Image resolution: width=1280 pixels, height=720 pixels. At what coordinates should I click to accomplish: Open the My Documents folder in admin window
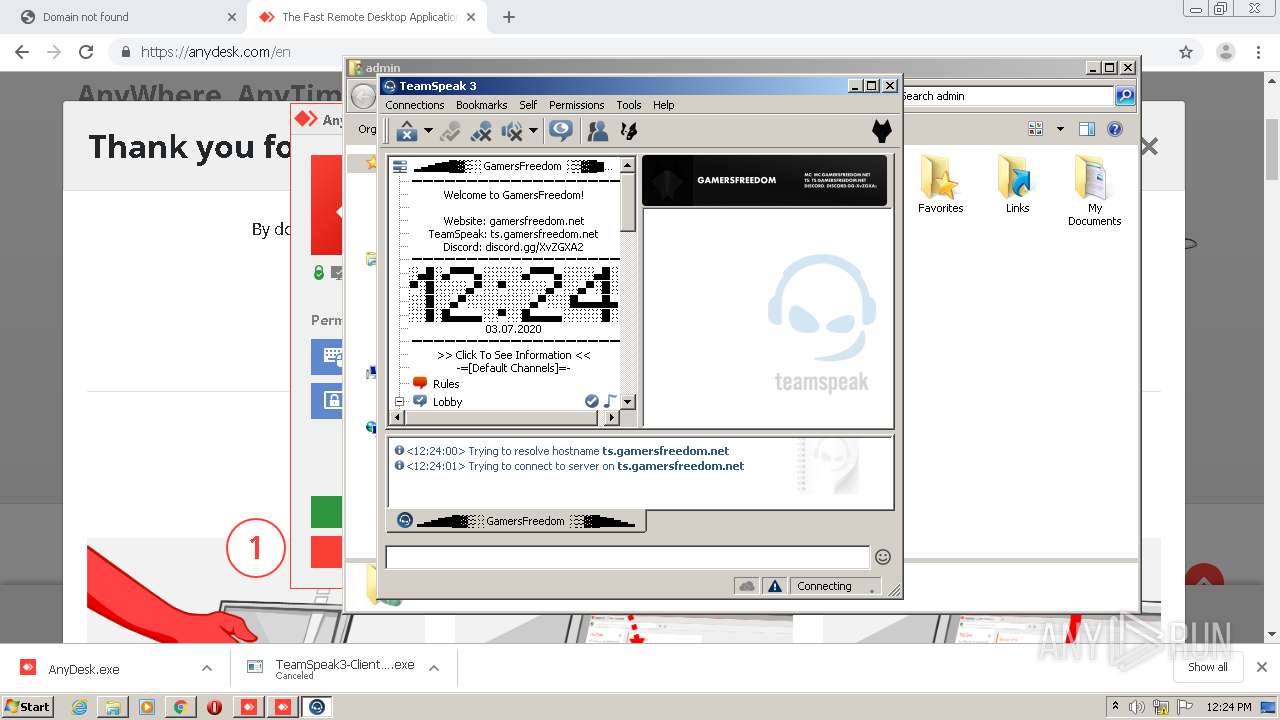point(1094,191)
